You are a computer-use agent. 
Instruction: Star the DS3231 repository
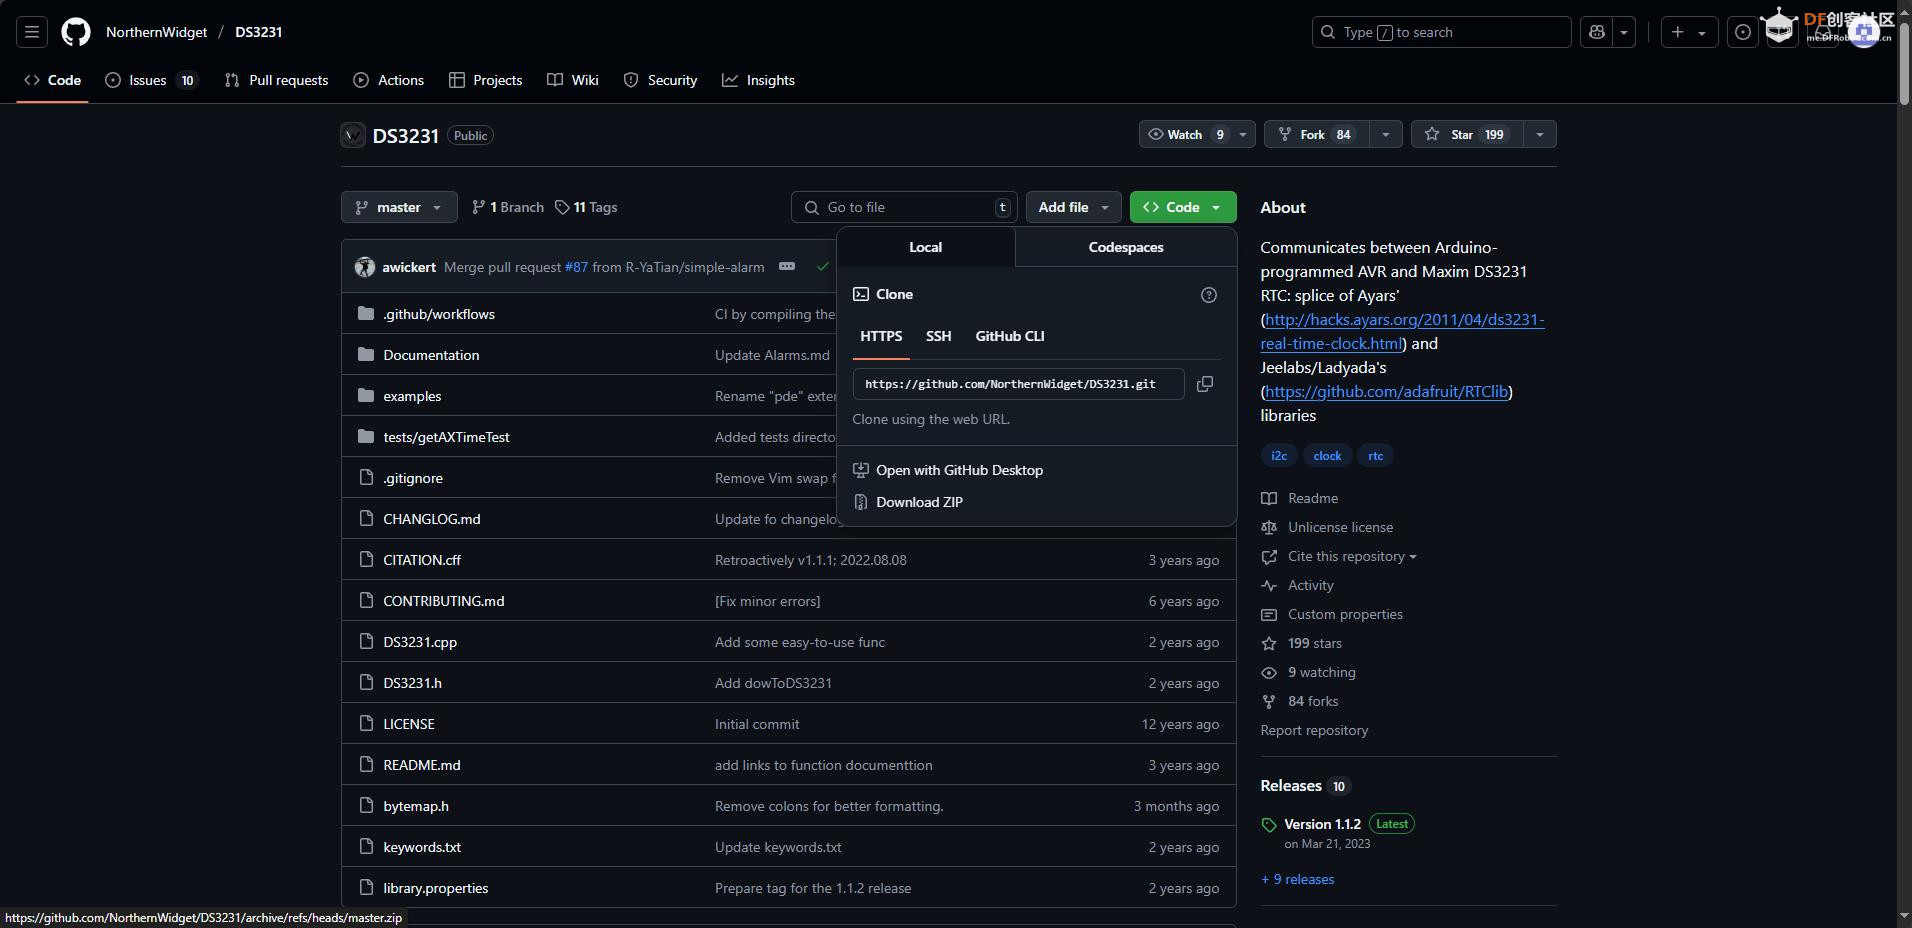[1466, 134]
